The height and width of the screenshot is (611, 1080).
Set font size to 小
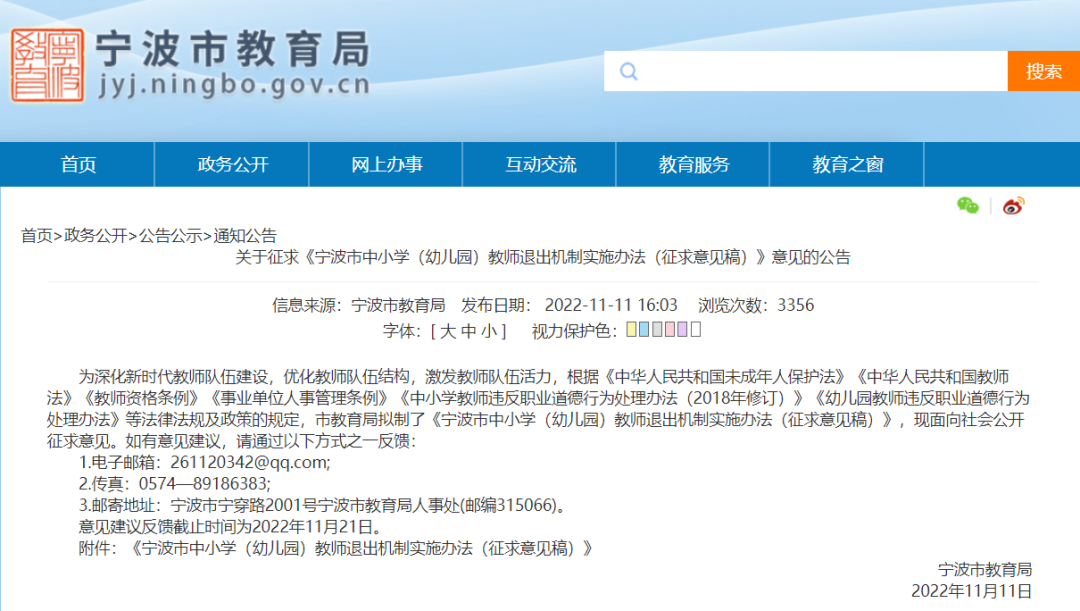click(490, 331)
